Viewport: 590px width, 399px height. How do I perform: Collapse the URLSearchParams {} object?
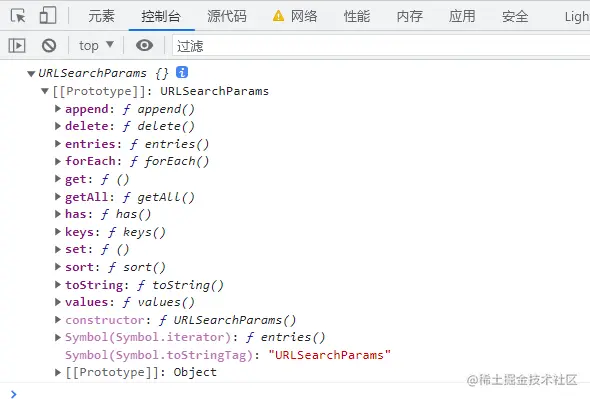[31, 73]
